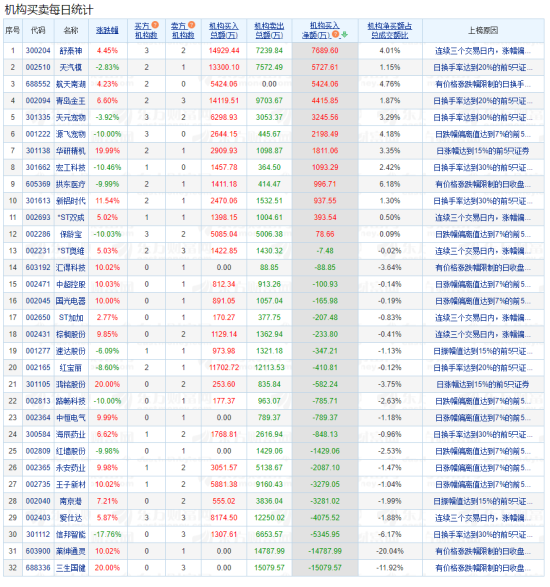
Task: Click the green descending sort arrow icon
Action: [344, 34]
